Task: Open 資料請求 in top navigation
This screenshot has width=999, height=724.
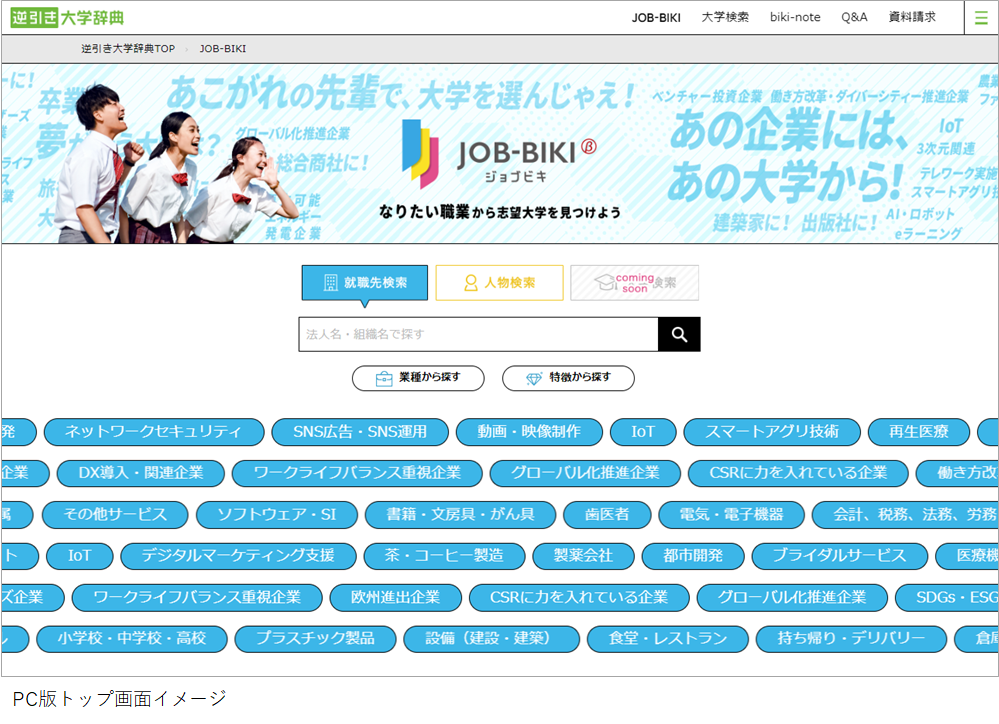Action: [912, 17]
